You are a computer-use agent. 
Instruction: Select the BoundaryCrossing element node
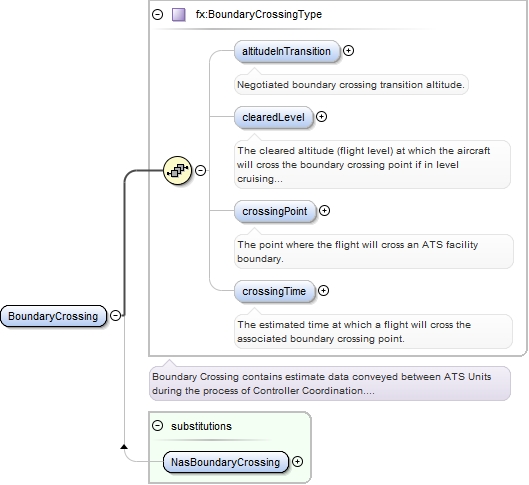(x=53, y=316)
